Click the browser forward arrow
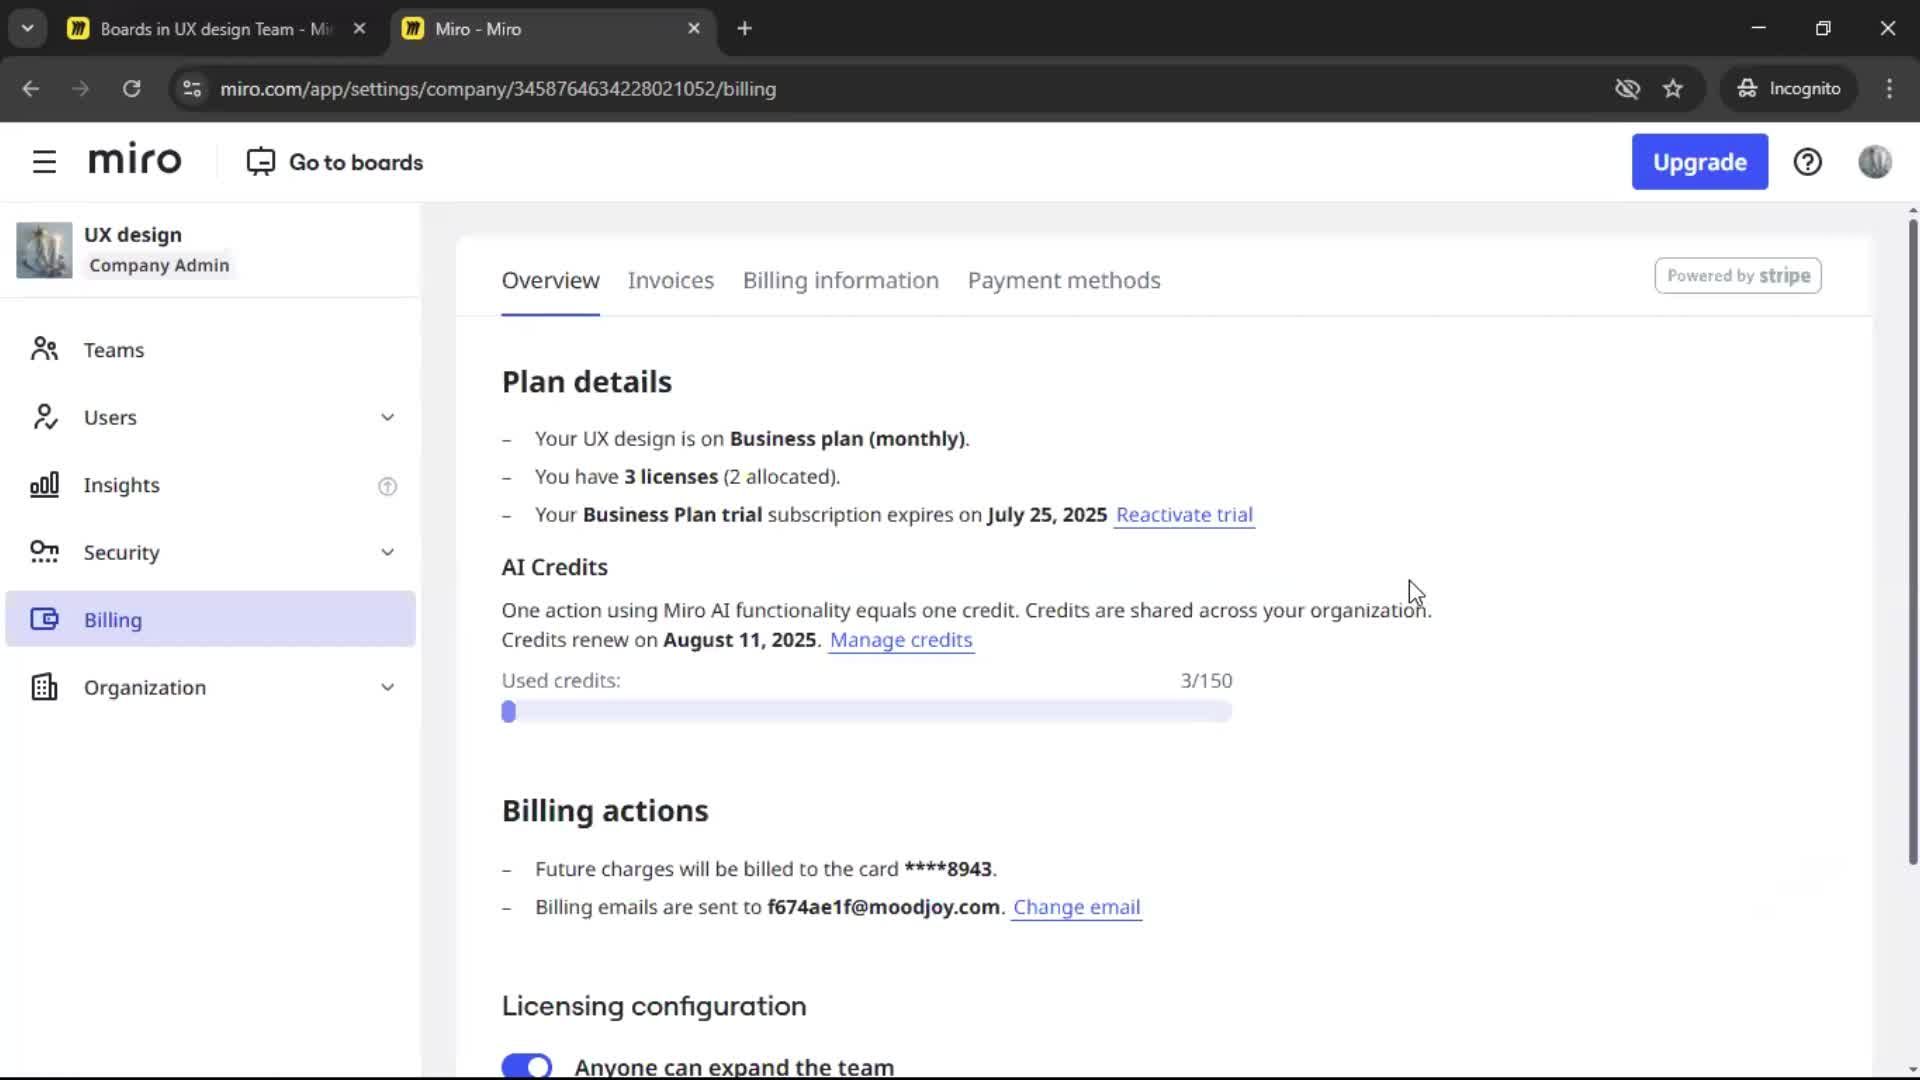This screenshot has height=1080, width=1920. coord(80,88)
